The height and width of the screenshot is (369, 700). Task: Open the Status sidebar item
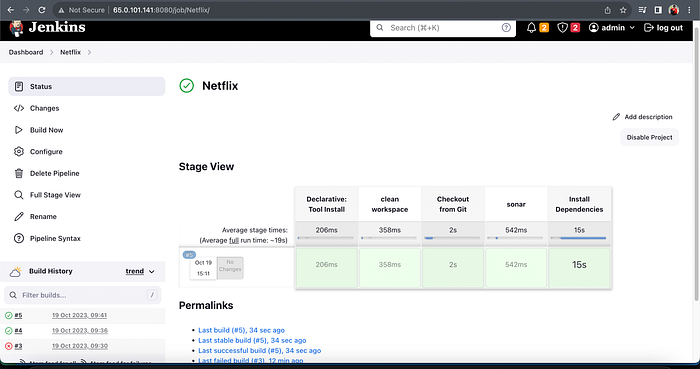coord(87,86)
